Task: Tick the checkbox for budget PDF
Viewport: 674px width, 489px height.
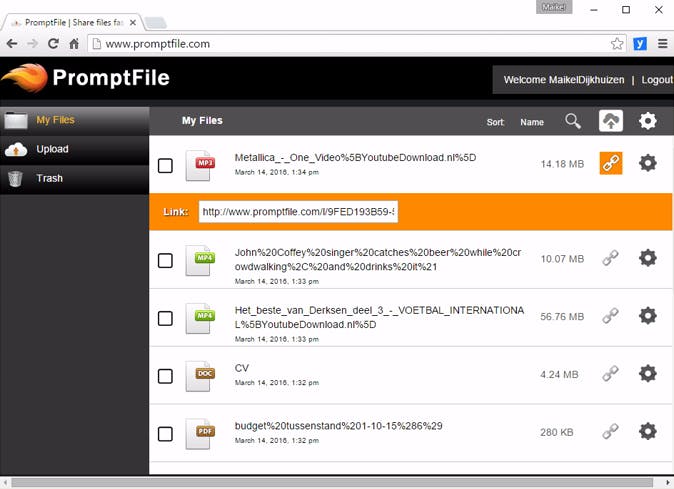Action: (165, 434)
